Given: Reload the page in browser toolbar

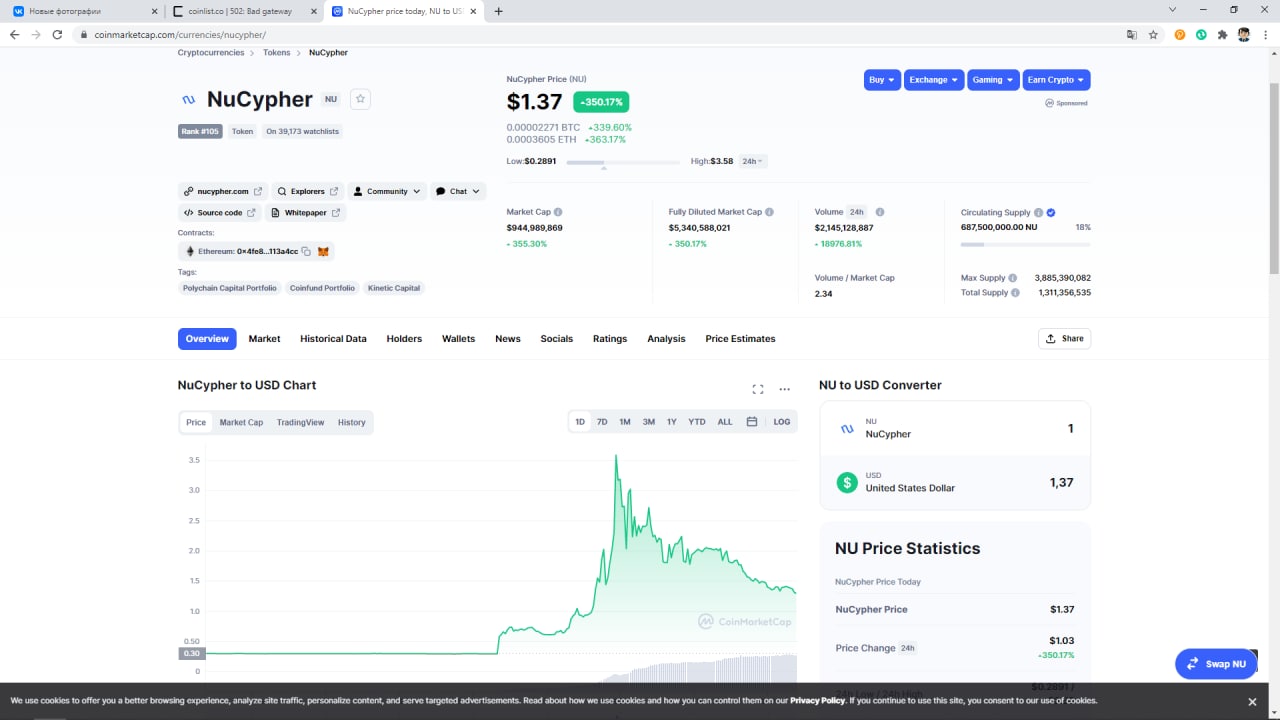Looking at the screenshot, I should pyautogui.click(x=57, y=34).
